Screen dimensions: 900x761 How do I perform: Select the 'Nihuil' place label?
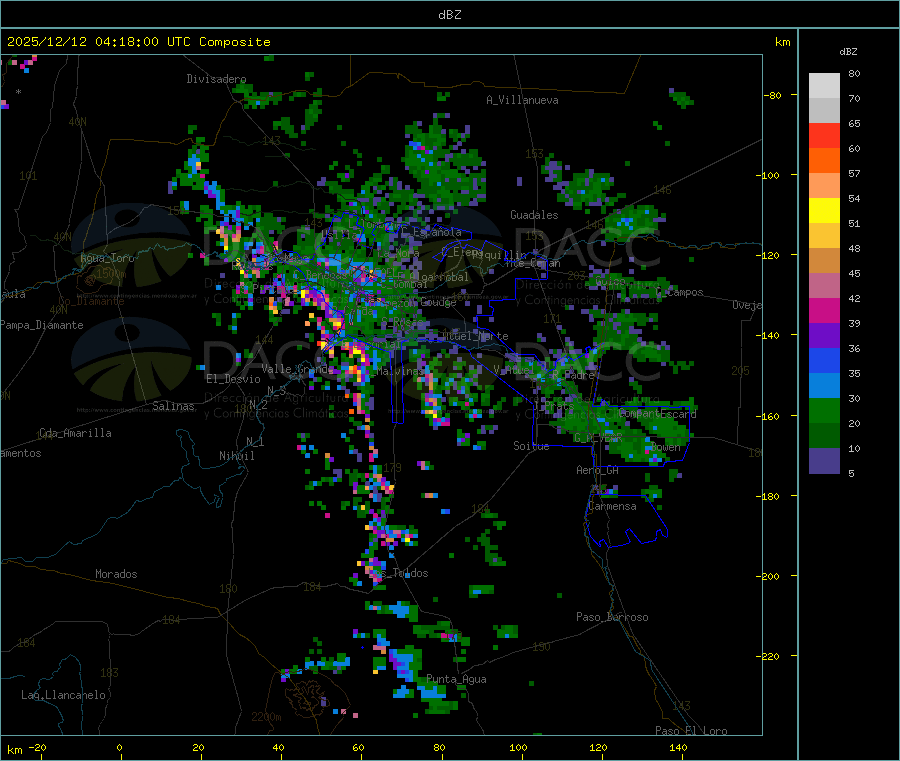tap(237, 456)
